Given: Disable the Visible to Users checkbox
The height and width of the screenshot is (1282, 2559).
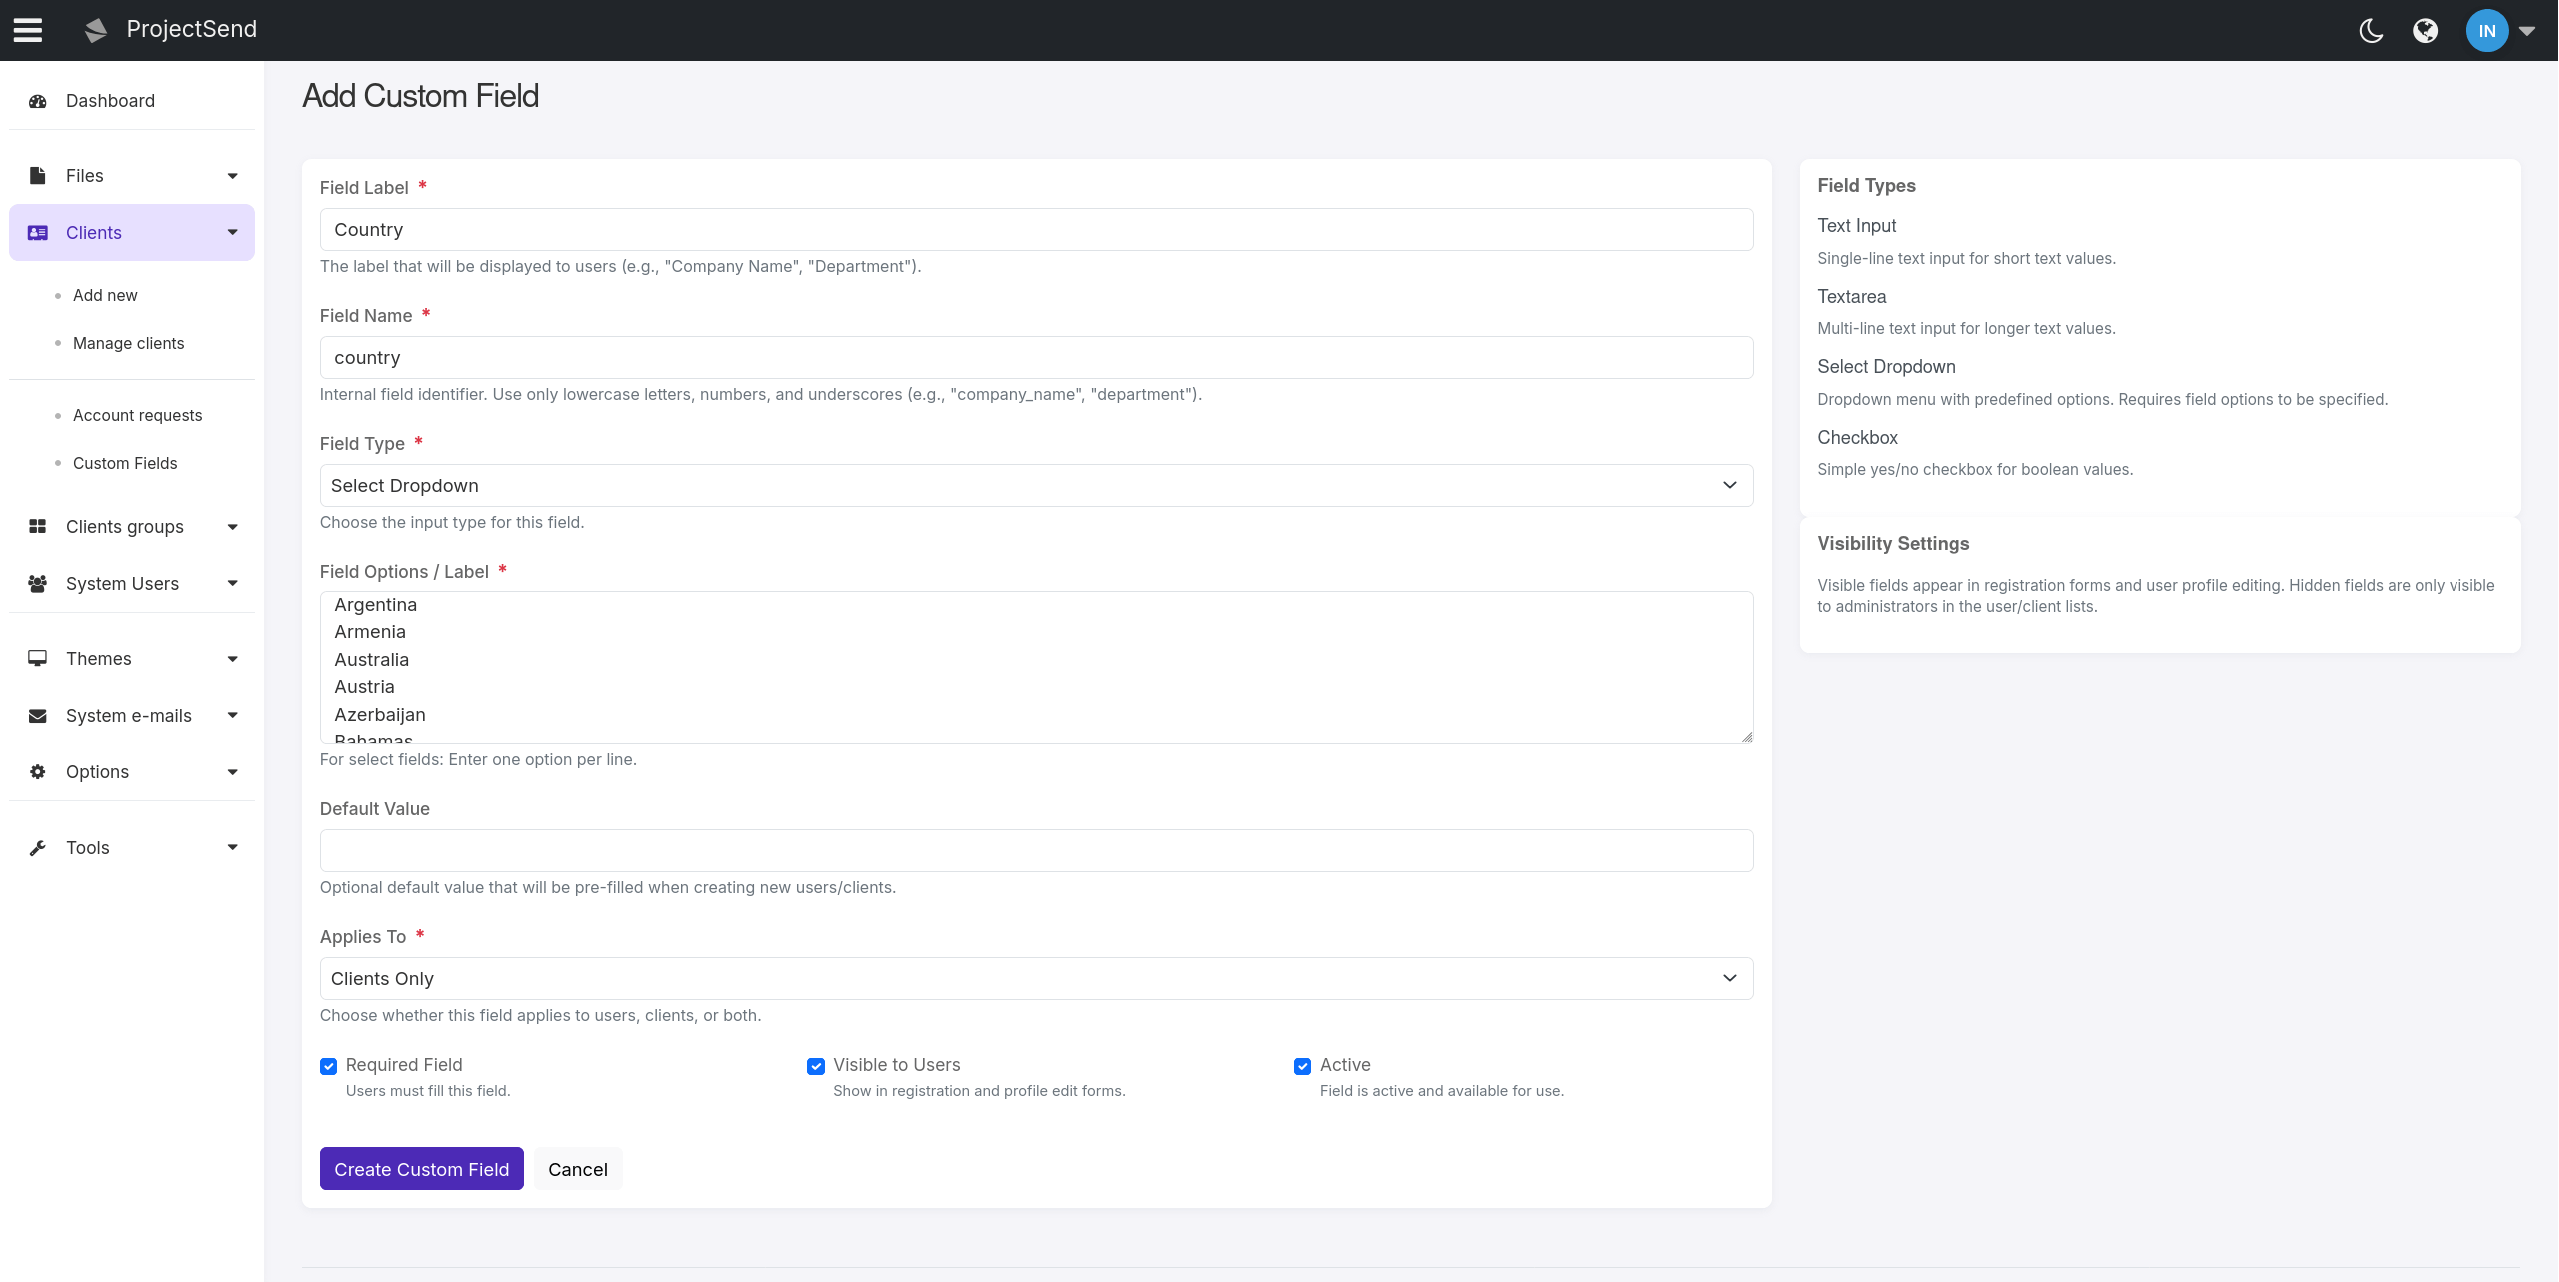Looking at the screenshot, I should pyautogui.click(x=816, y=1066).
